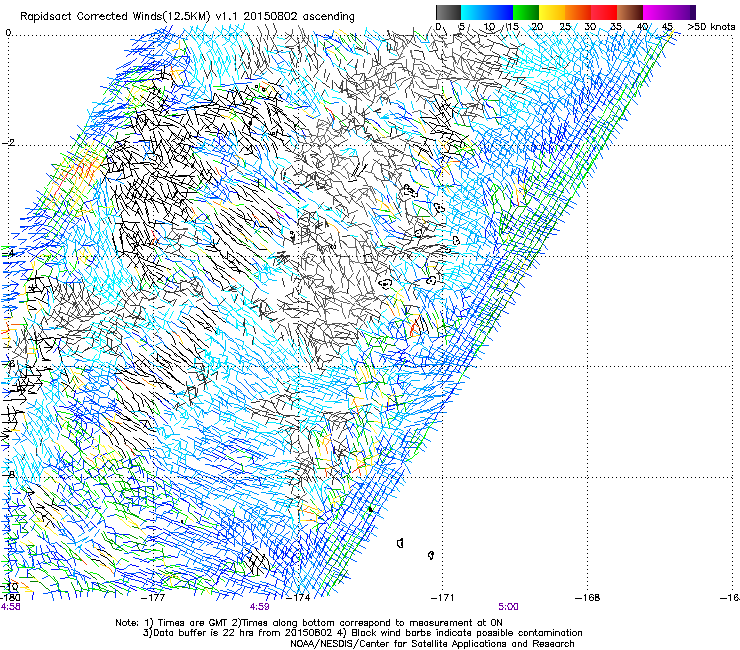This screenshot has height=650, width=740.
Task: Click the green 15-20 knots legend swatch
Action: click(526, 12)
